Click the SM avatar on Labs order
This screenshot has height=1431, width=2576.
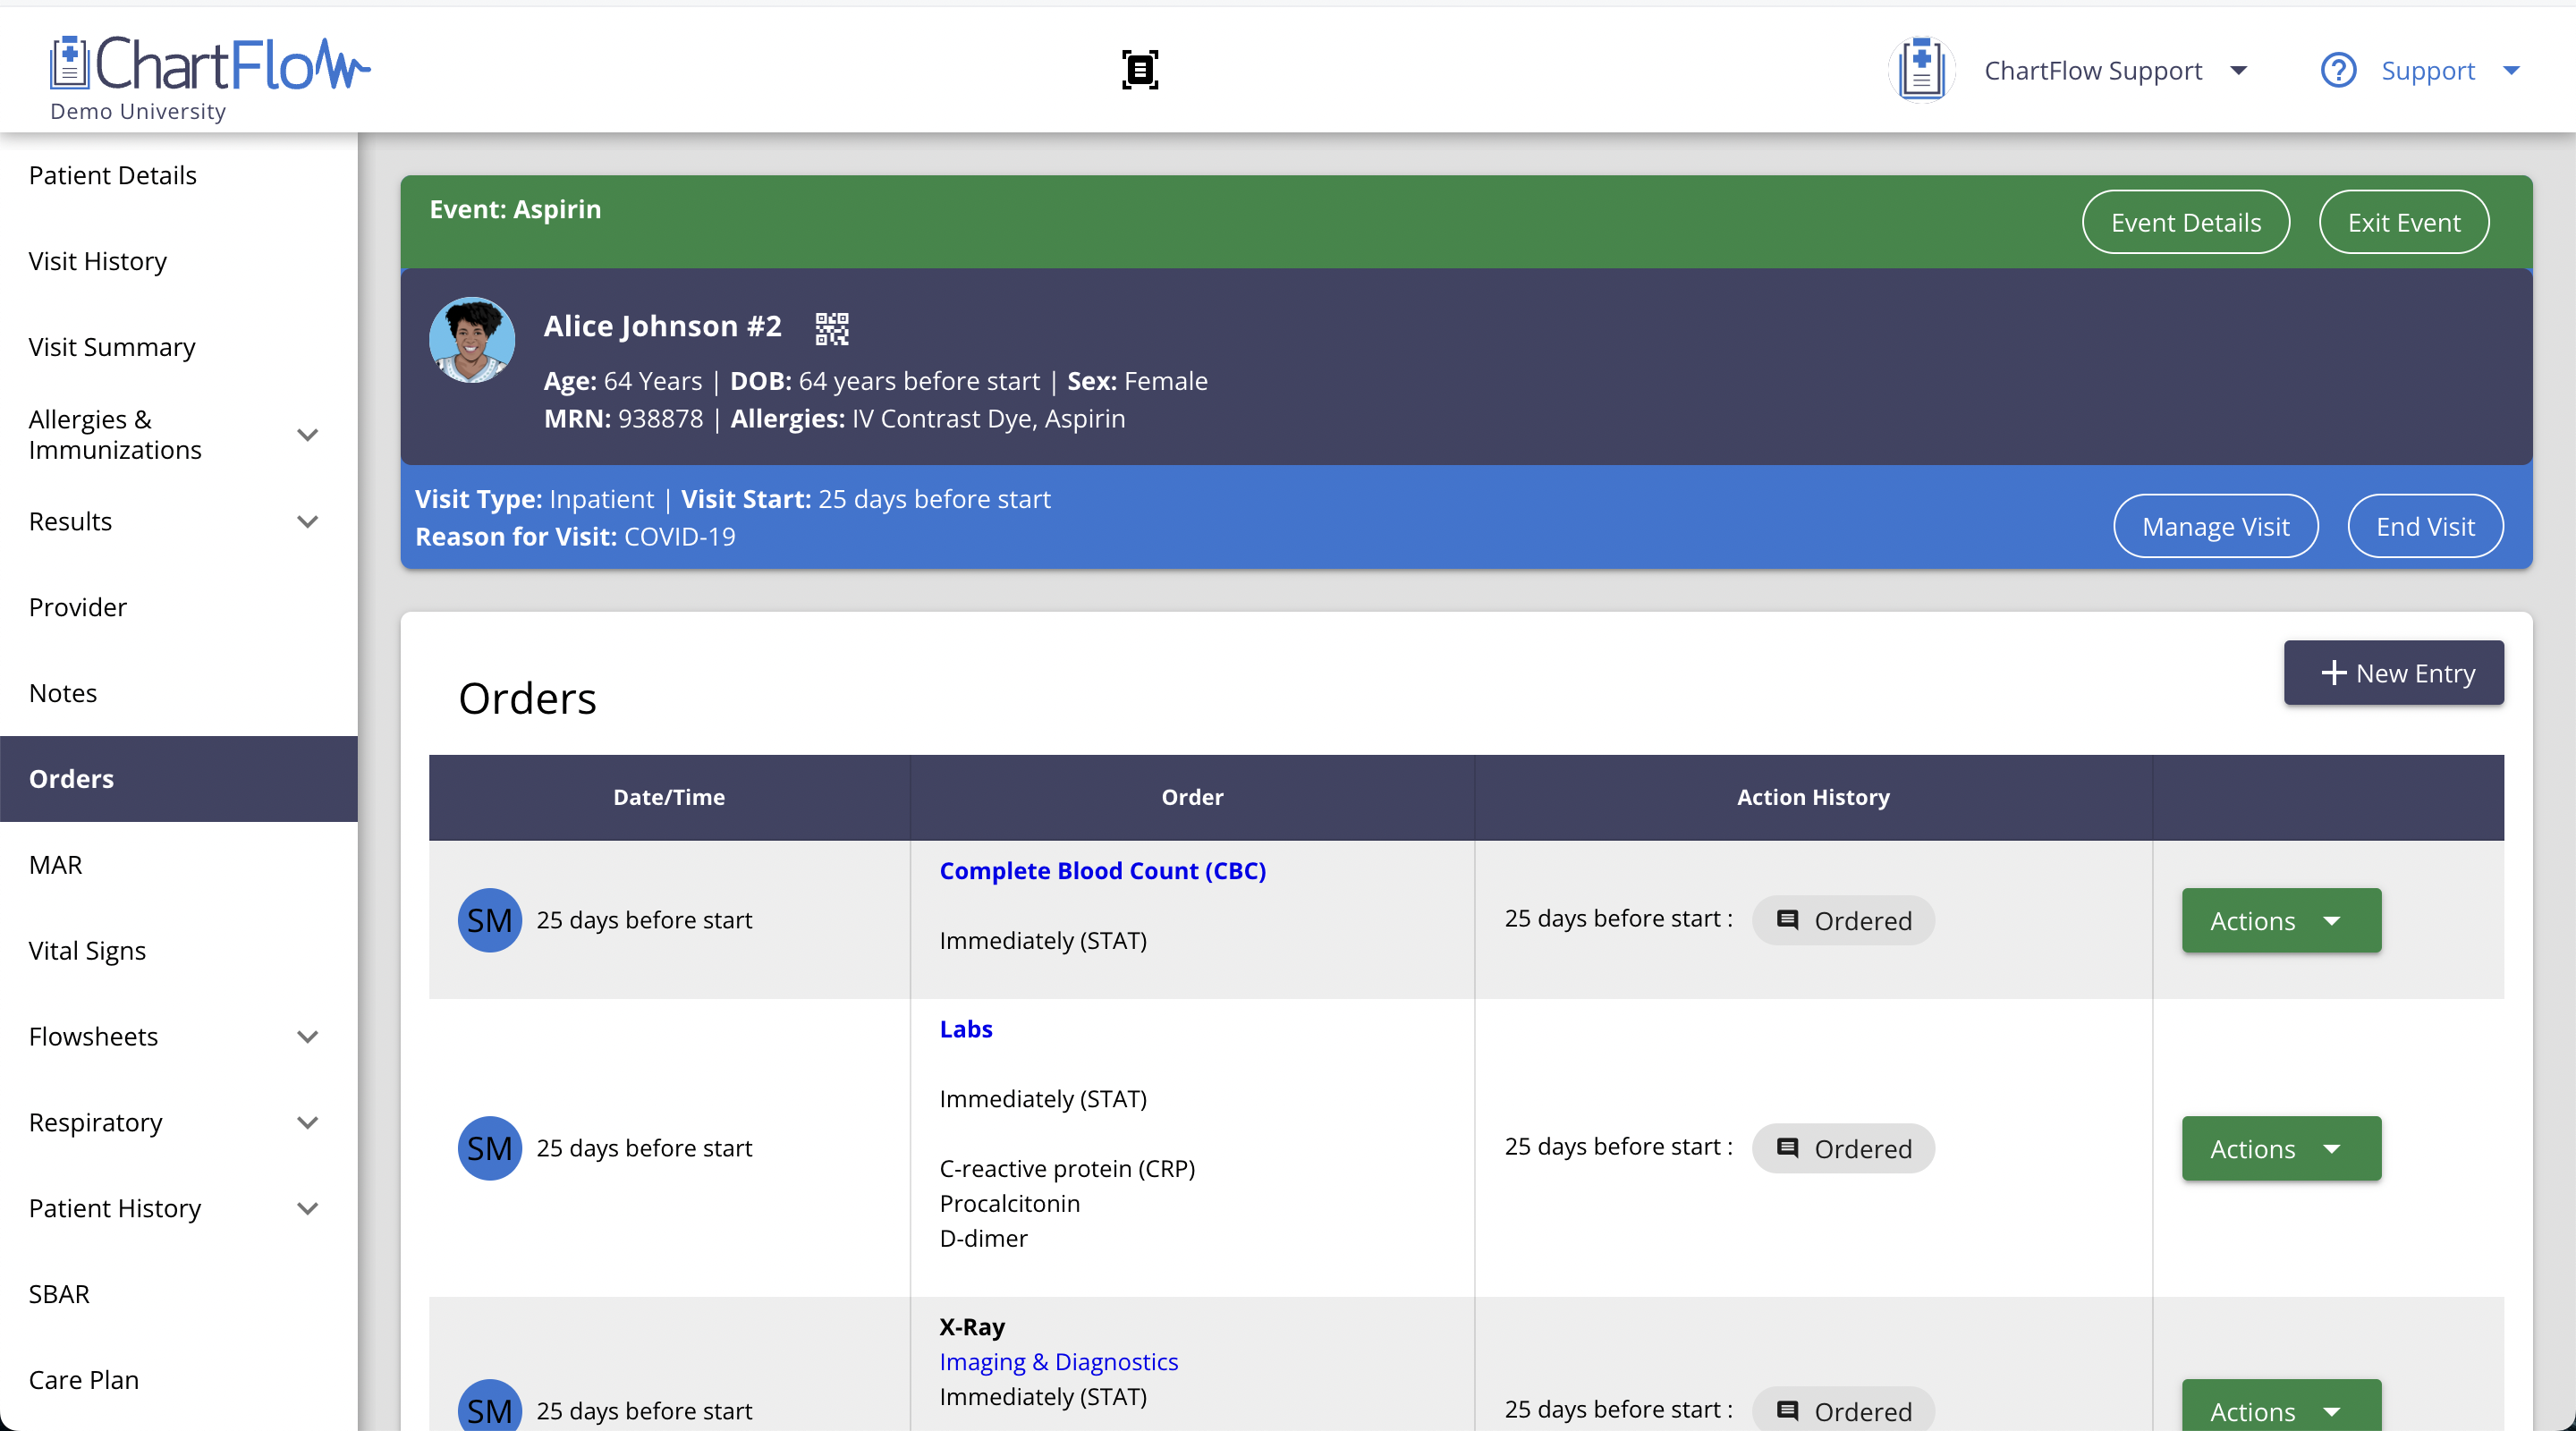489,1148
